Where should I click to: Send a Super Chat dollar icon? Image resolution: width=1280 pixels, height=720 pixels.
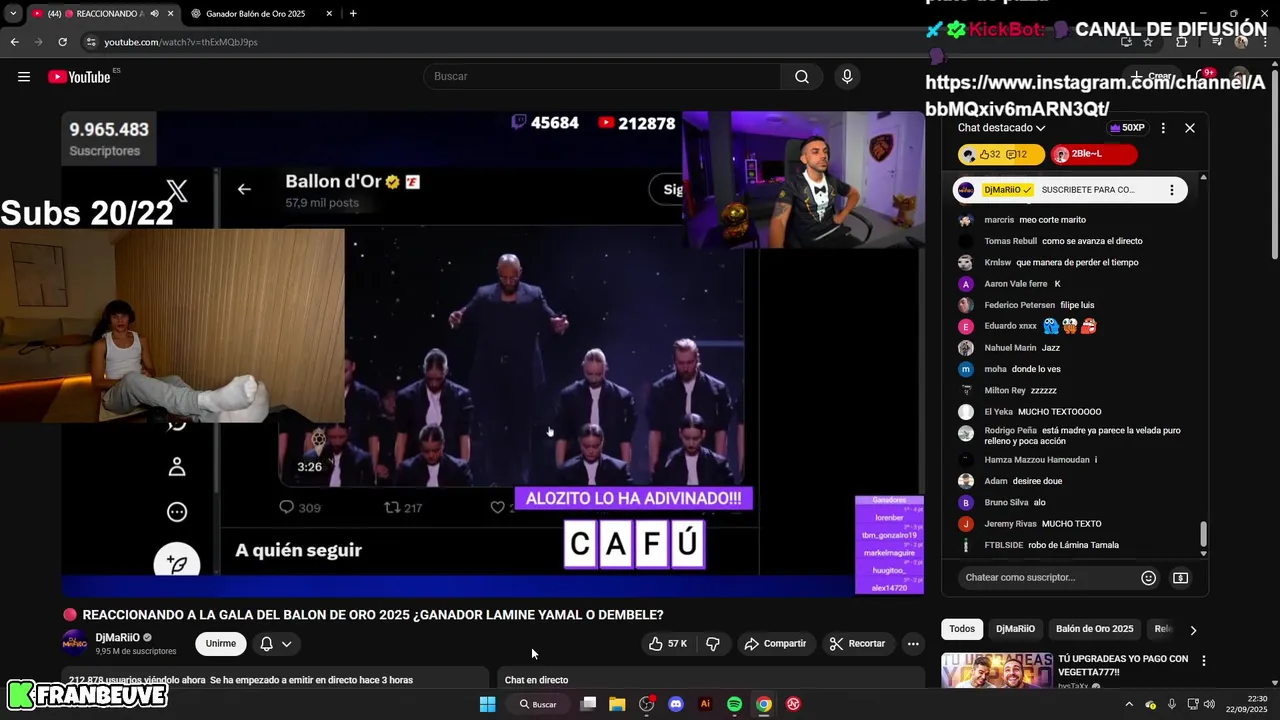click(1180, 578)
